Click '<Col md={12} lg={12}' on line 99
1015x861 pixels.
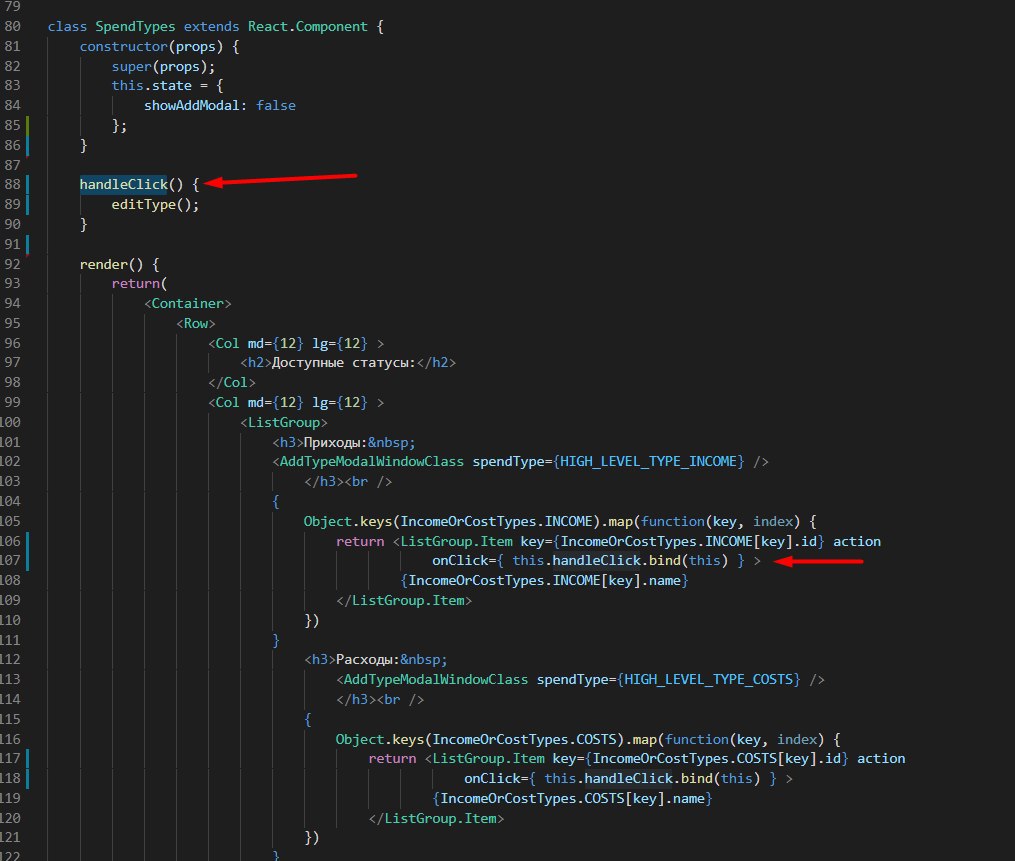point(287,403)
